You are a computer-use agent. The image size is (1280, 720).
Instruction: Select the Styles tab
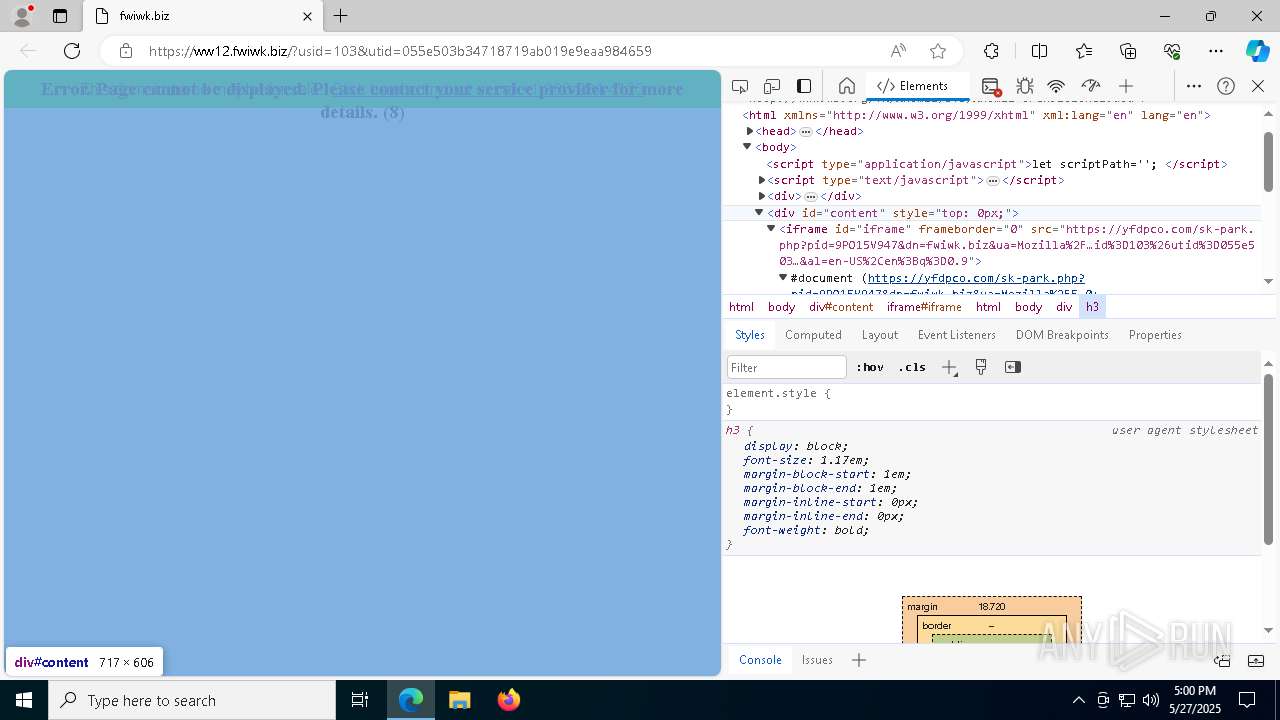click(x=749, y=335)
